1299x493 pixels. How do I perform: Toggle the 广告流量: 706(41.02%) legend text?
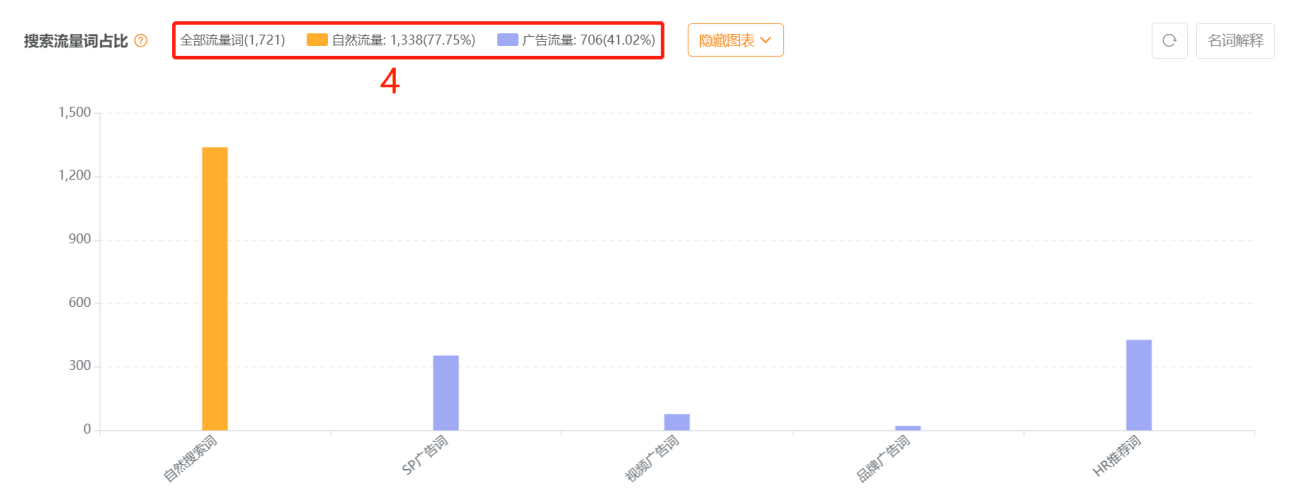point(589,40)
